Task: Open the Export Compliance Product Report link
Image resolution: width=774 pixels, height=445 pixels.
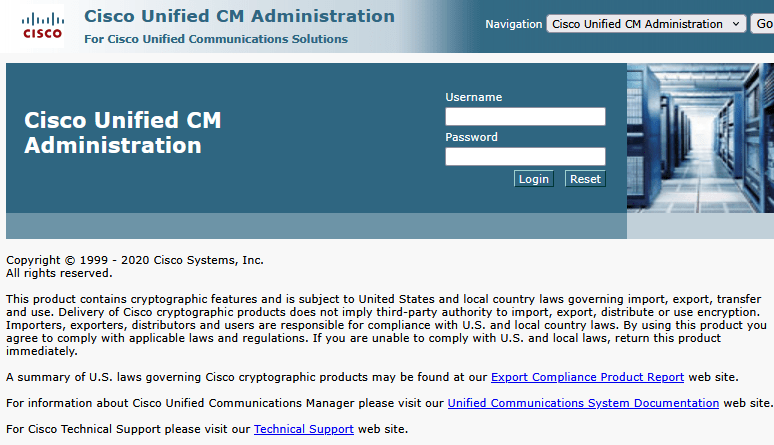Action: [587, 377]
